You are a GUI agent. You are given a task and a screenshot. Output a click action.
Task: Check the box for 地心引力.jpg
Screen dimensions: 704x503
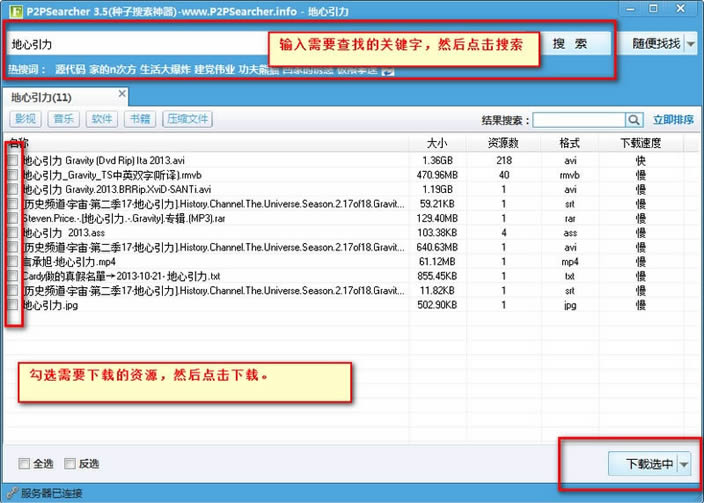point(13,305)
